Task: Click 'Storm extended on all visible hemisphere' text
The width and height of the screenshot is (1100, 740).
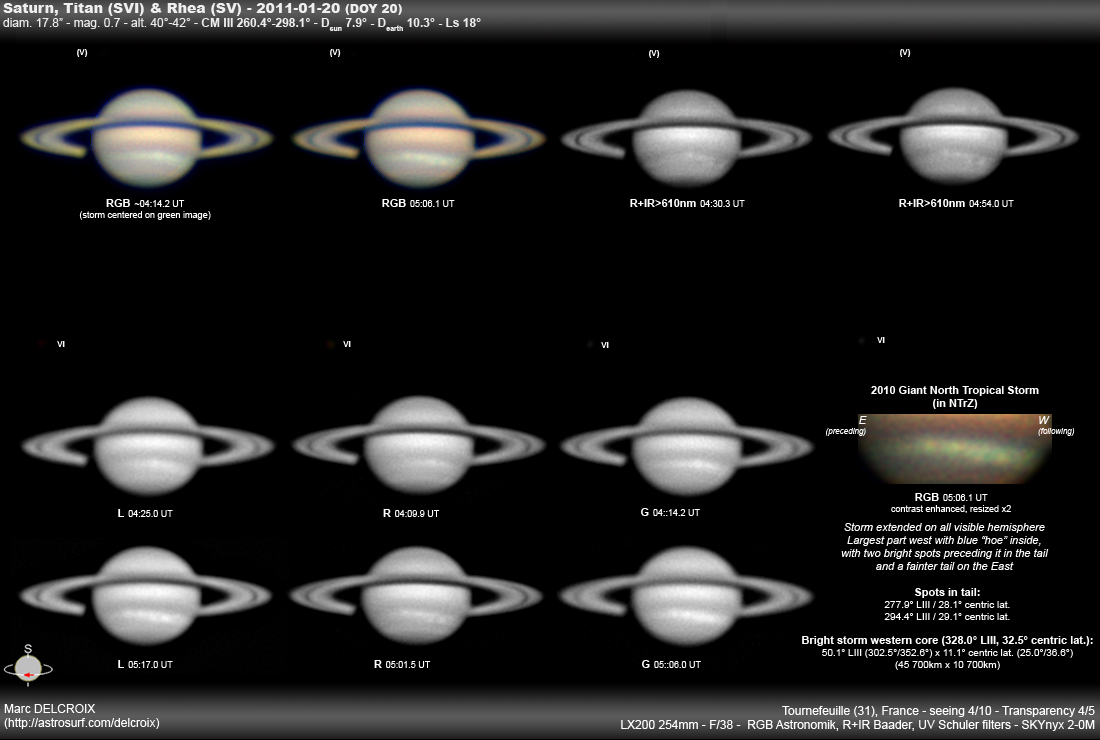Action: click(x=944, y=527)
